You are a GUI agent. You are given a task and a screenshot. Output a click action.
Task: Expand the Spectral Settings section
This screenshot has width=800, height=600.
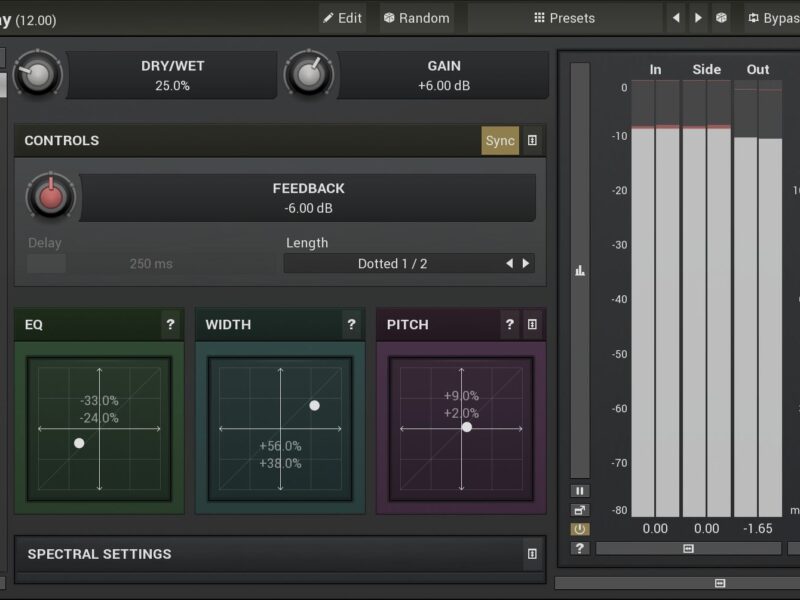pos(532,554)
